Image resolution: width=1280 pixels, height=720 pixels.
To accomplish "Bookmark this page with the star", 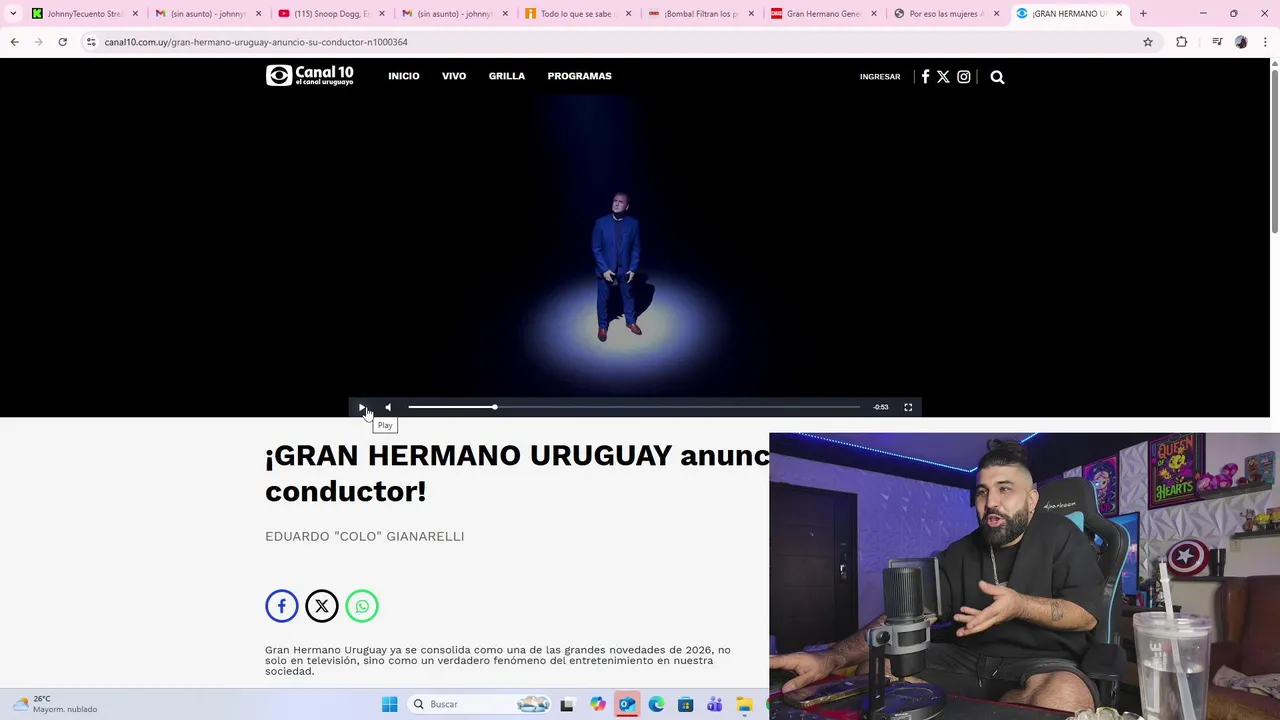I will (1148, 42).
